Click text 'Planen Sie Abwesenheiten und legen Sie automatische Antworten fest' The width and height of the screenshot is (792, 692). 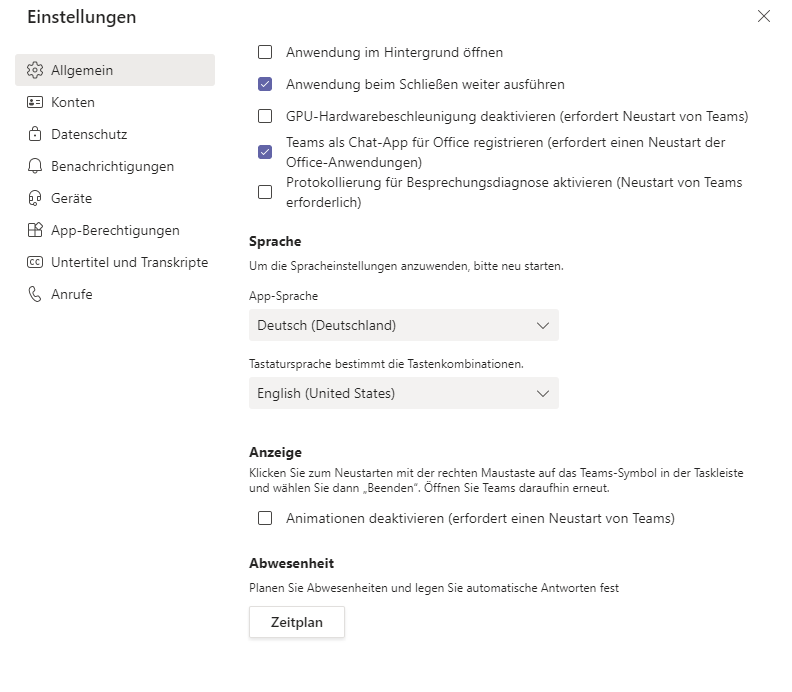click(x=434, y=588)
